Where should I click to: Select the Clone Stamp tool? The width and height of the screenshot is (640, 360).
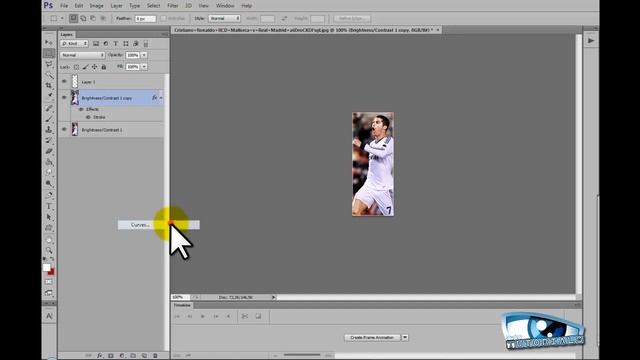(49, 129)
